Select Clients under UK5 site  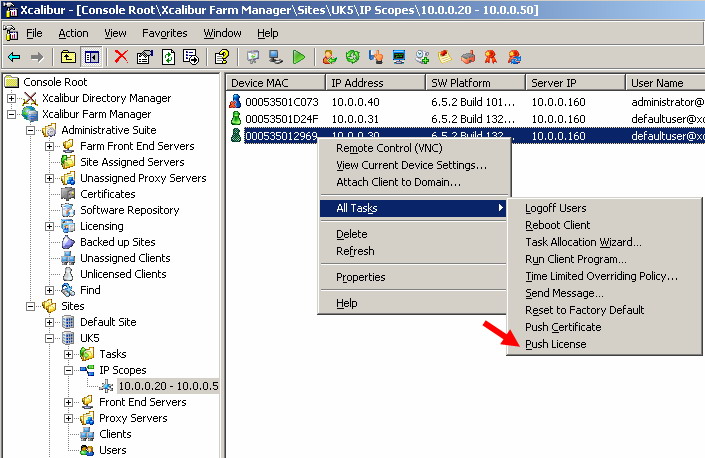[x=115, y=434]
